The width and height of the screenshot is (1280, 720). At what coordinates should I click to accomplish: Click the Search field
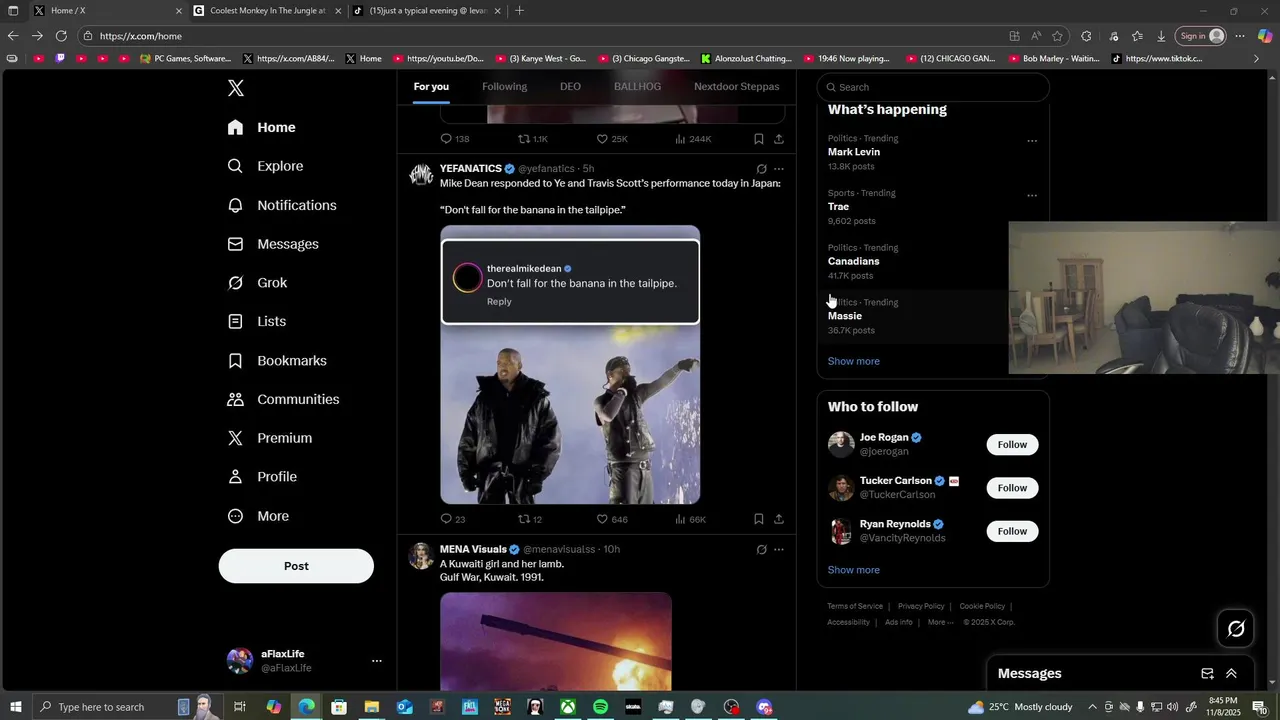(933, 87)
